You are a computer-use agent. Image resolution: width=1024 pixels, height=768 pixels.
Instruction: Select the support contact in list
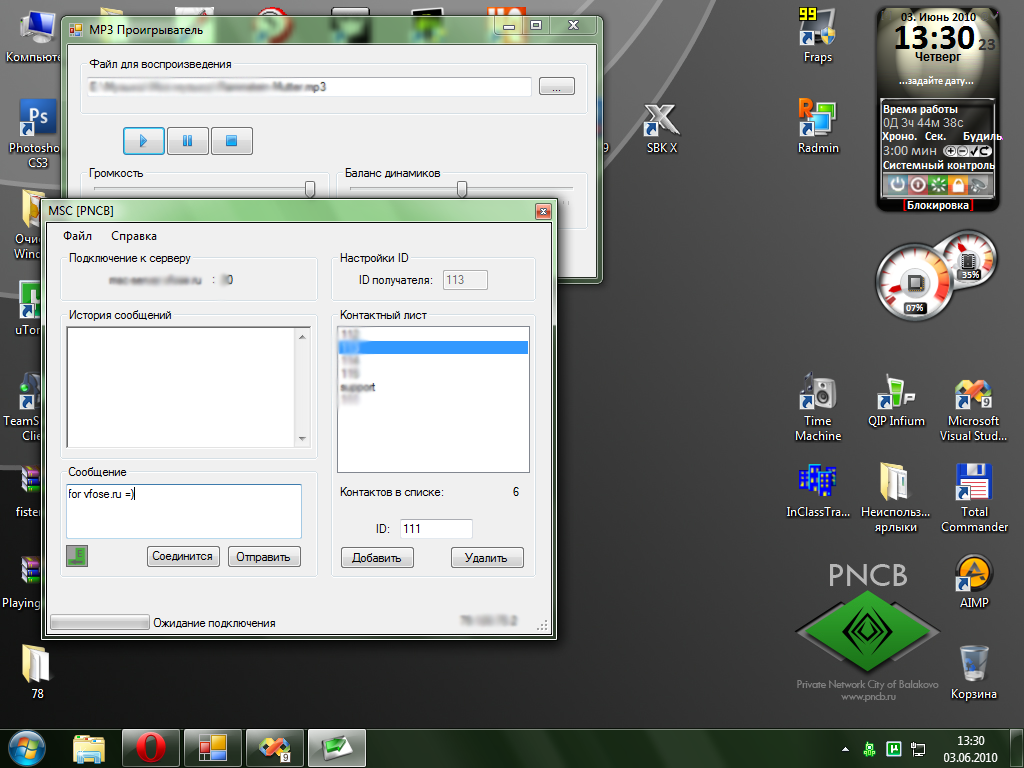[x=358, y=386]
